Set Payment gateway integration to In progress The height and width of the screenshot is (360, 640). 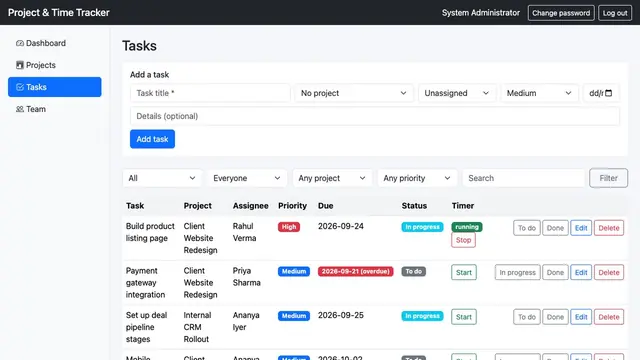tap(517, 272)
